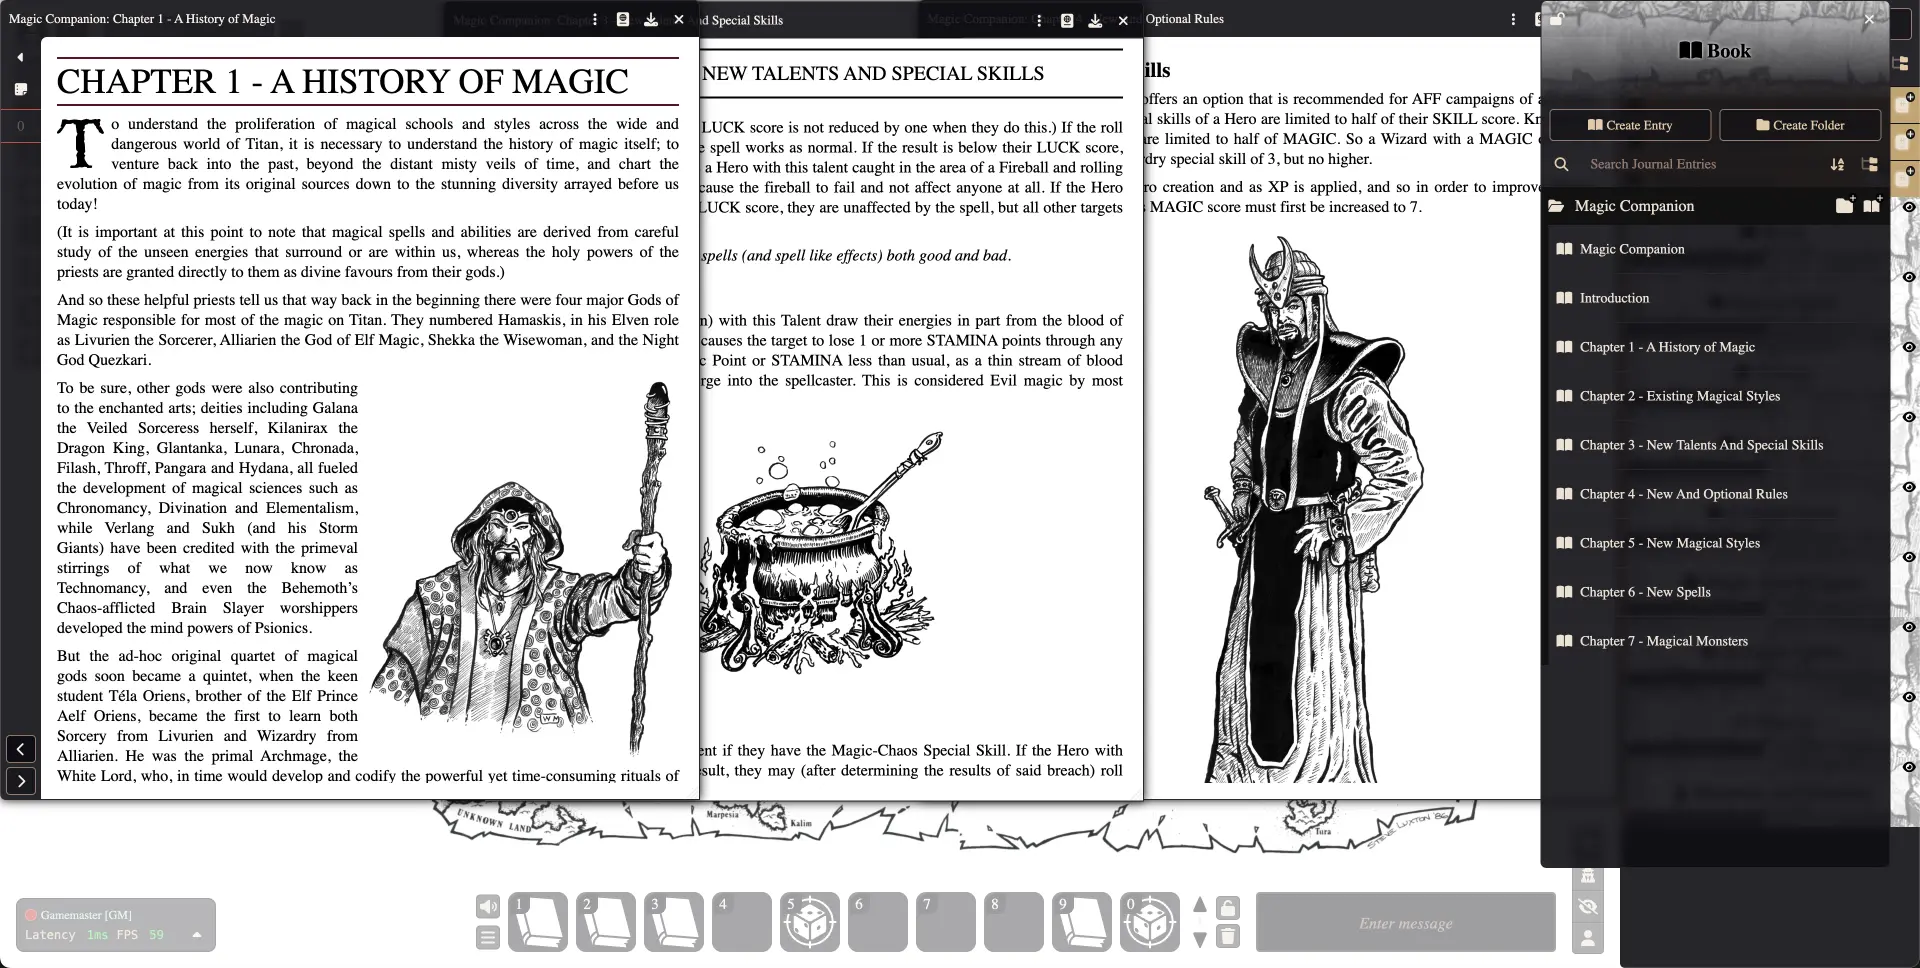This screenshot has height=968, width=1920.
Task: Click the dice macro in hotbar slot 5
Action: tap(809, 922)
